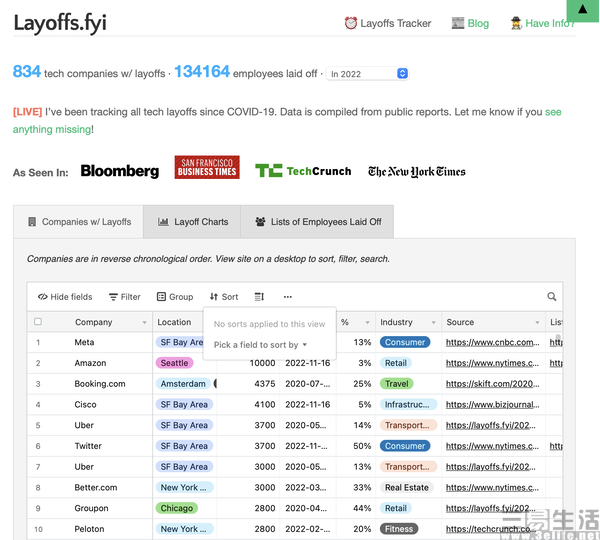Image resolution: width=600 pixels, height=540 pixels.
Task: Open the % column header dropdown arrow
Action: (367, 323)
